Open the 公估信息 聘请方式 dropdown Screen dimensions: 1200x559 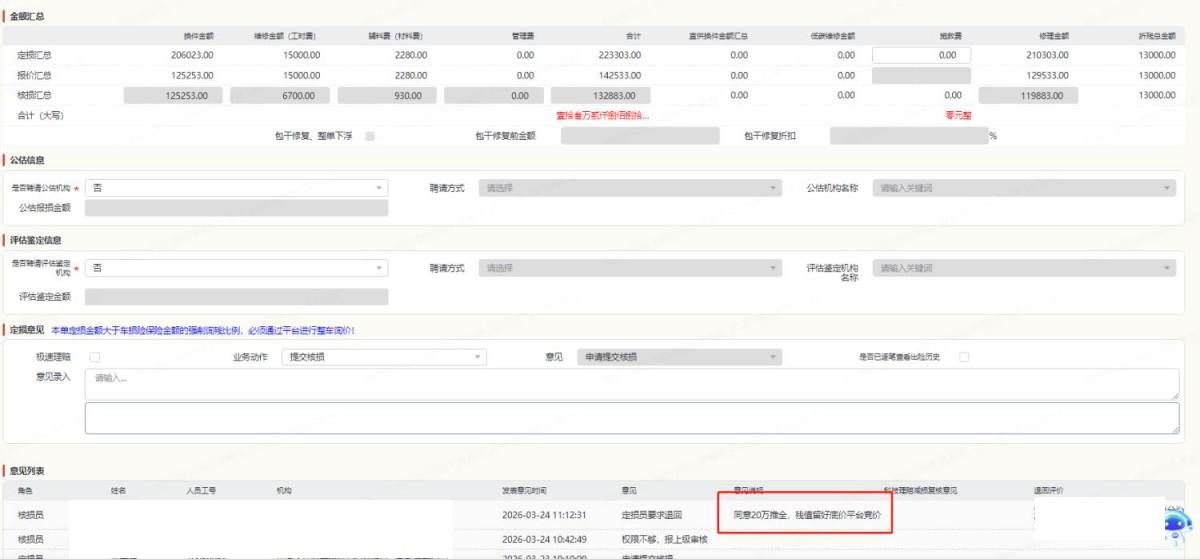631,187
